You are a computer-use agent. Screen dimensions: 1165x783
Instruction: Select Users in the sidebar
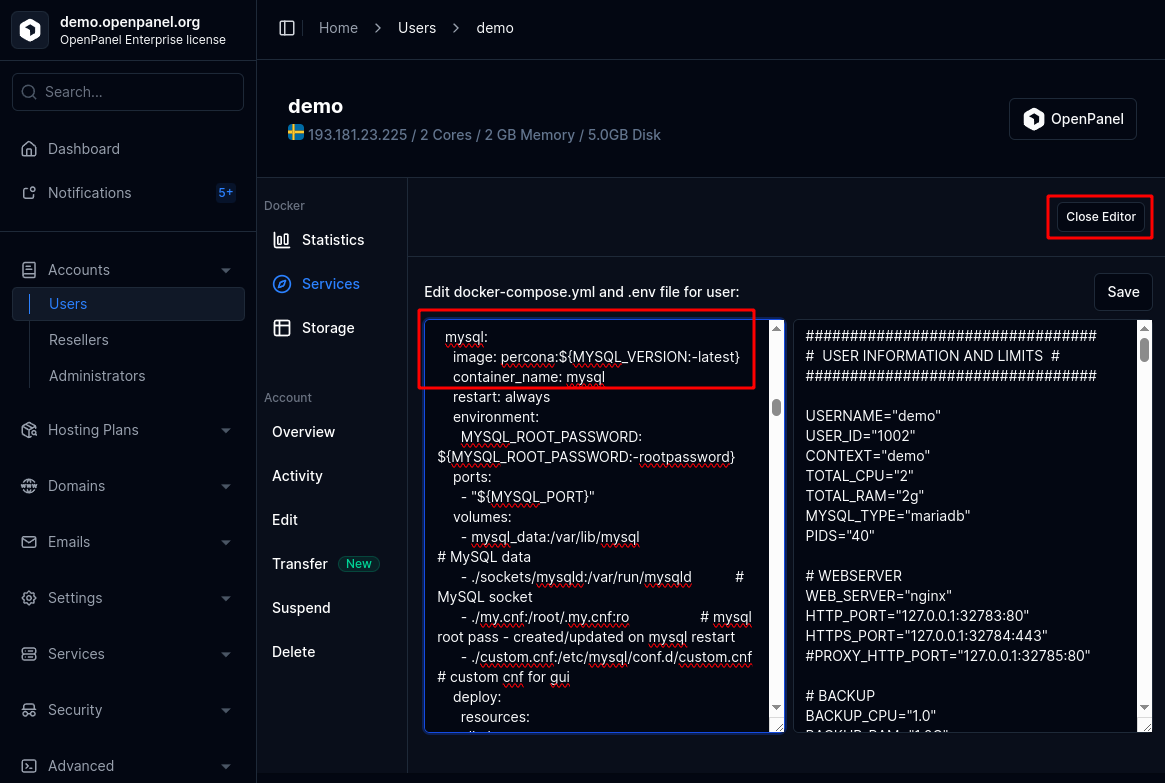129,304
